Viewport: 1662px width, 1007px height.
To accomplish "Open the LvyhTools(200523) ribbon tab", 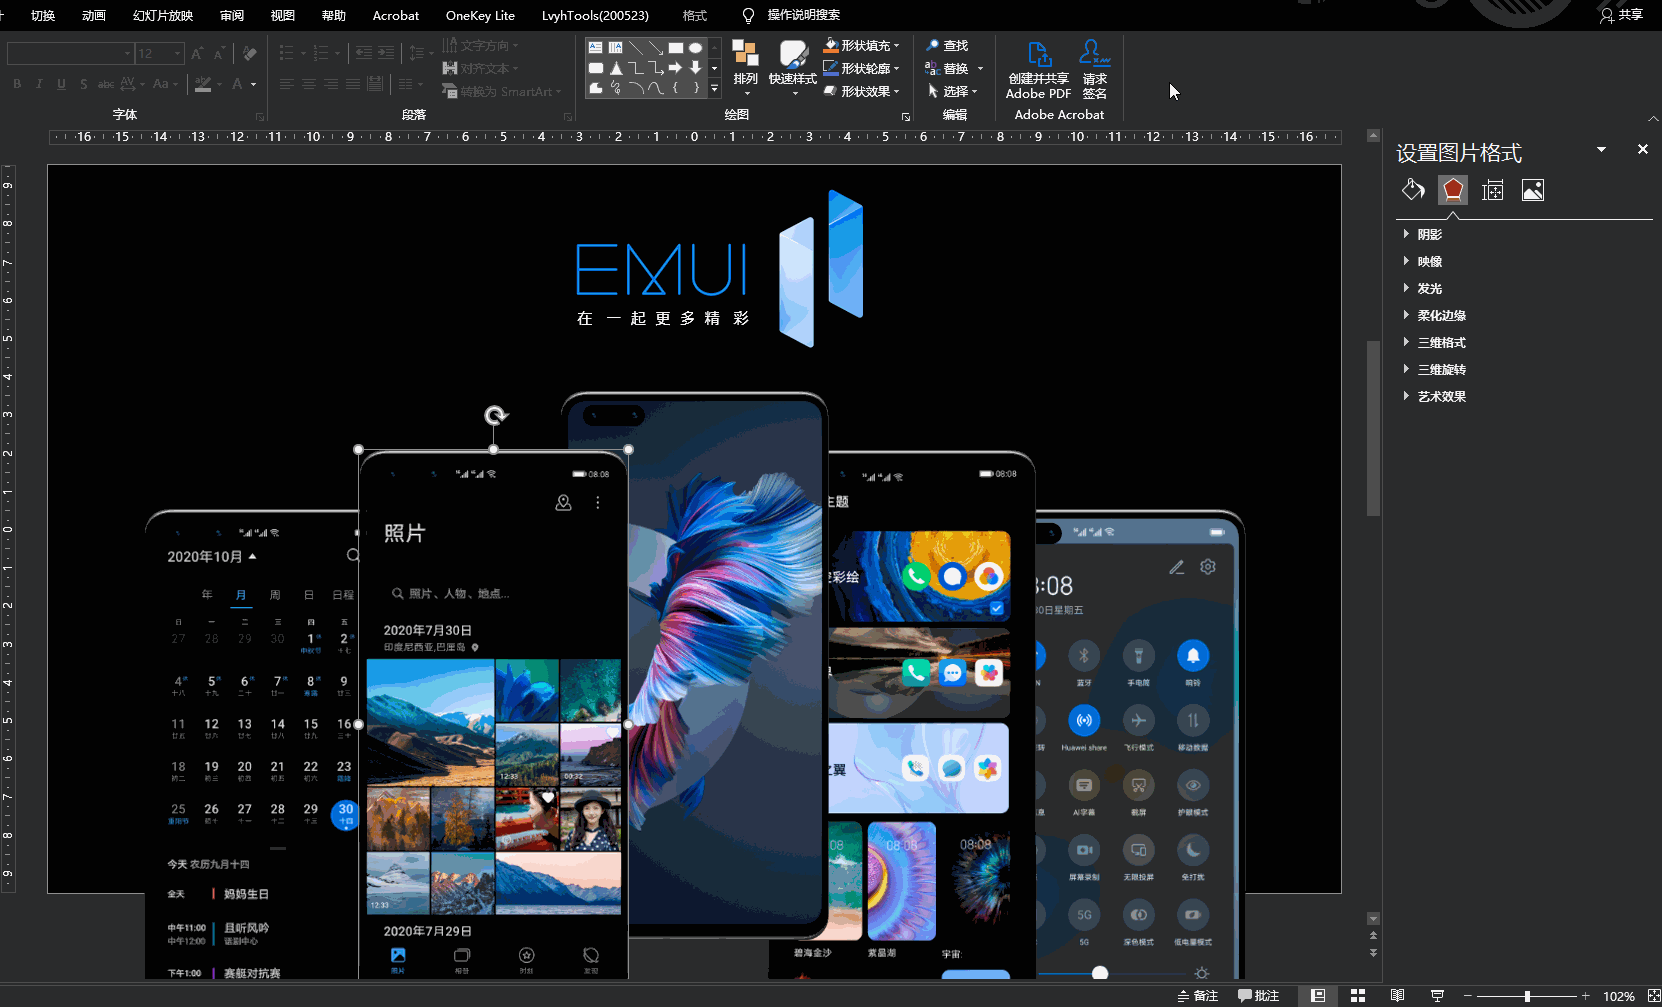I will pyautogui.click(x=595, y=15).
